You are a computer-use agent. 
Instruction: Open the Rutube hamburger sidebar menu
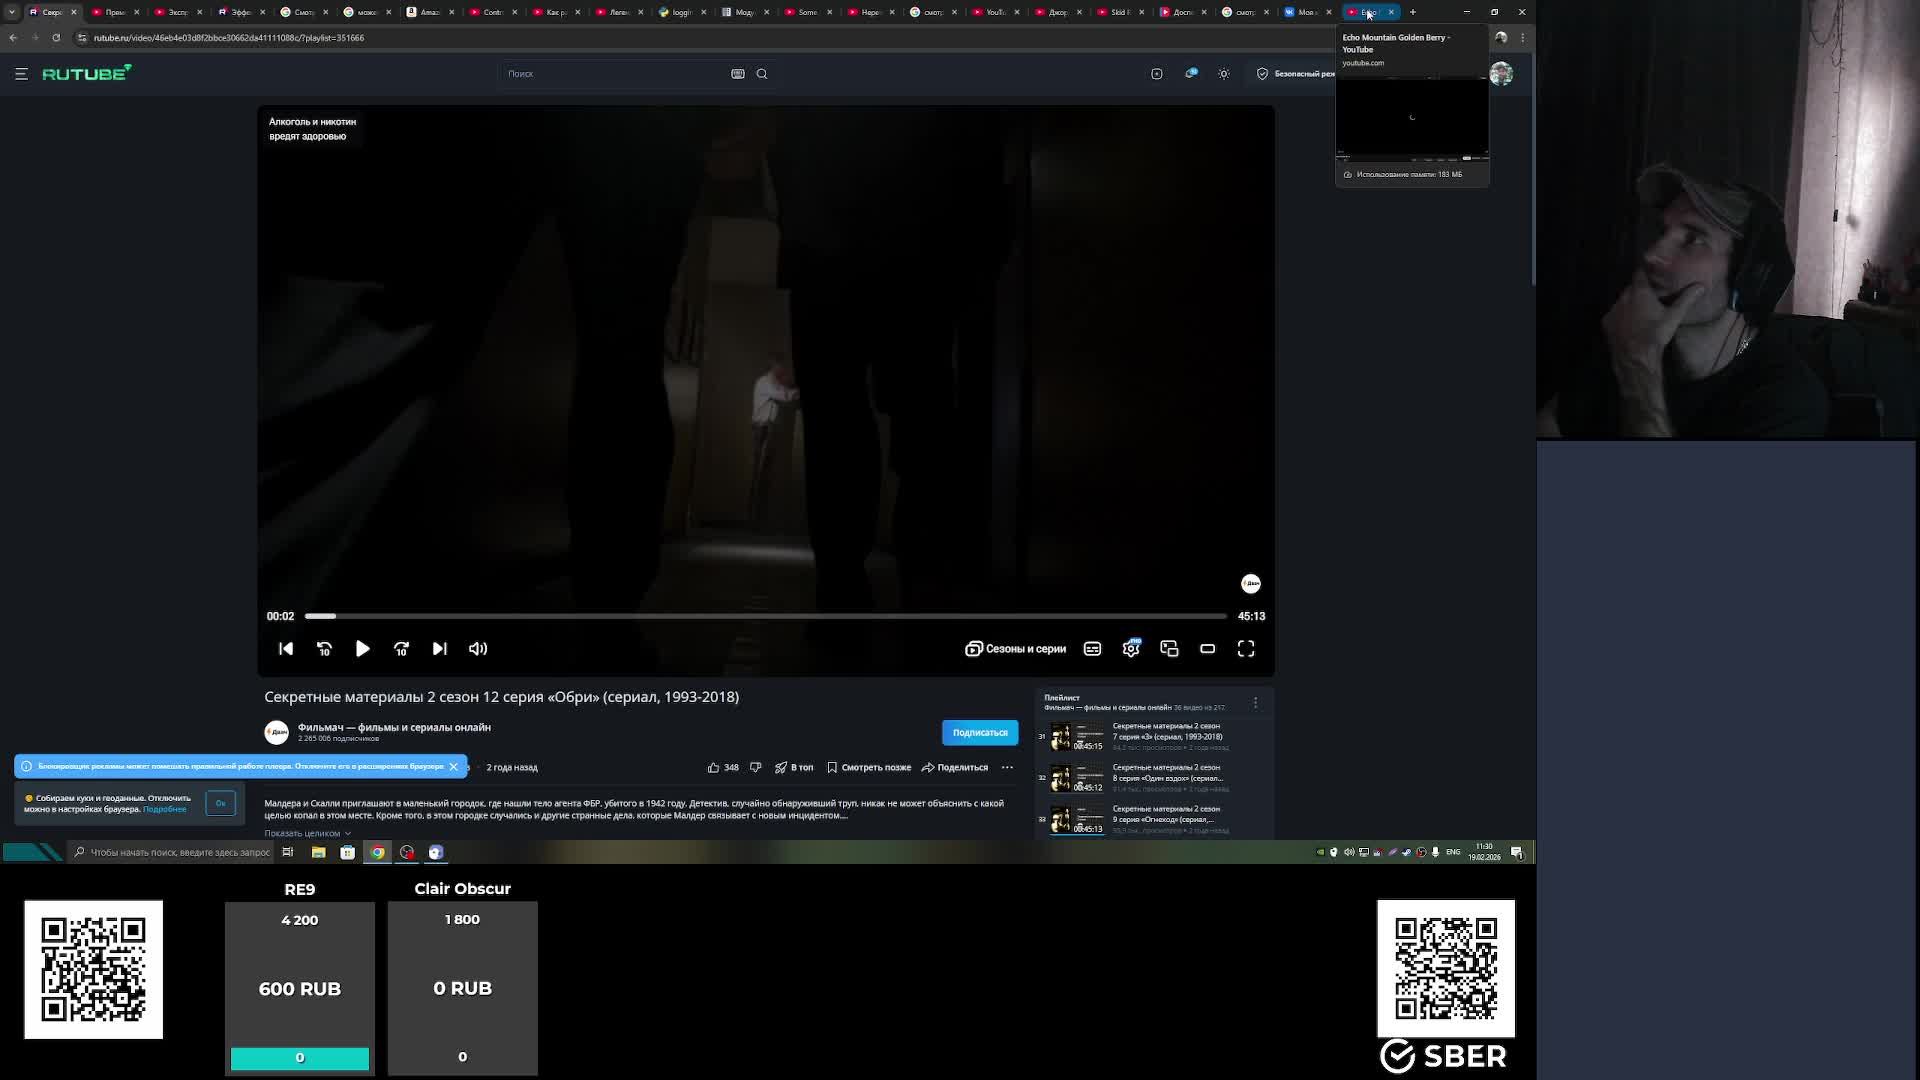pos(21,74)
